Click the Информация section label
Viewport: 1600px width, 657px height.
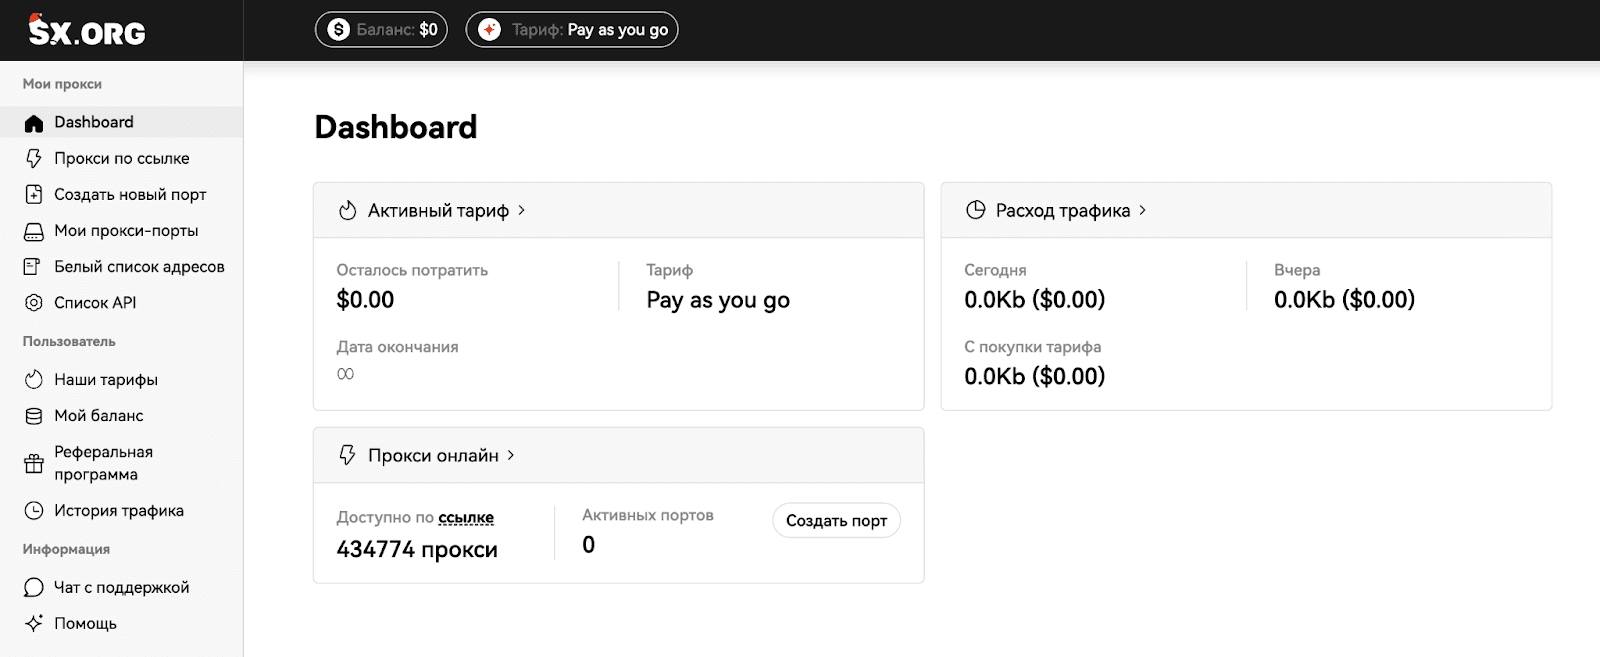pos(66,549)
